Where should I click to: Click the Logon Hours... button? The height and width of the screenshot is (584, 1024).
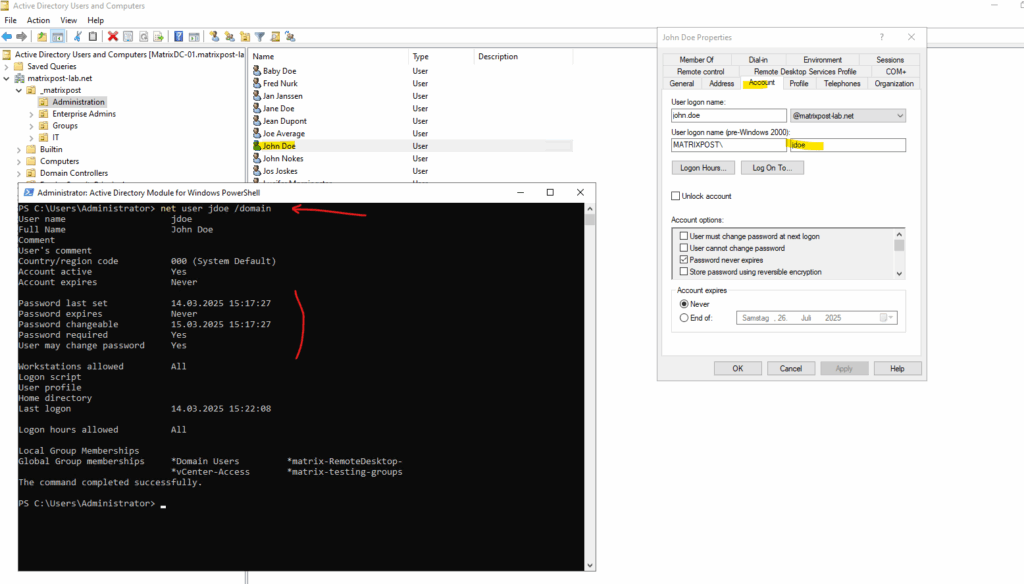coord(703,168)
